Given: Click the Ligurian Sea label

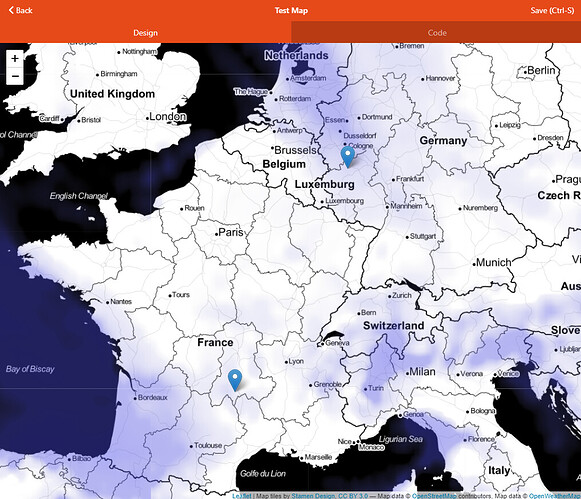Looking at the screenshot, I should [x=401, y=439].
